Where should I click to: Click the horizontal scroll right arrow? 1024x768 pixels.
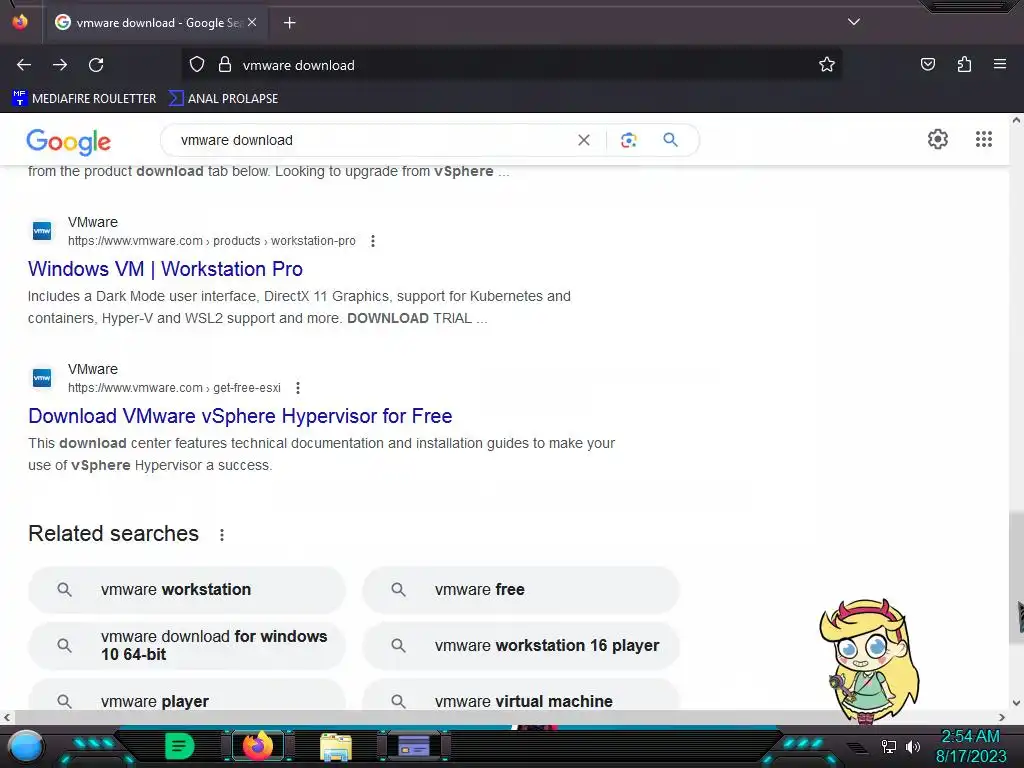1002,717
